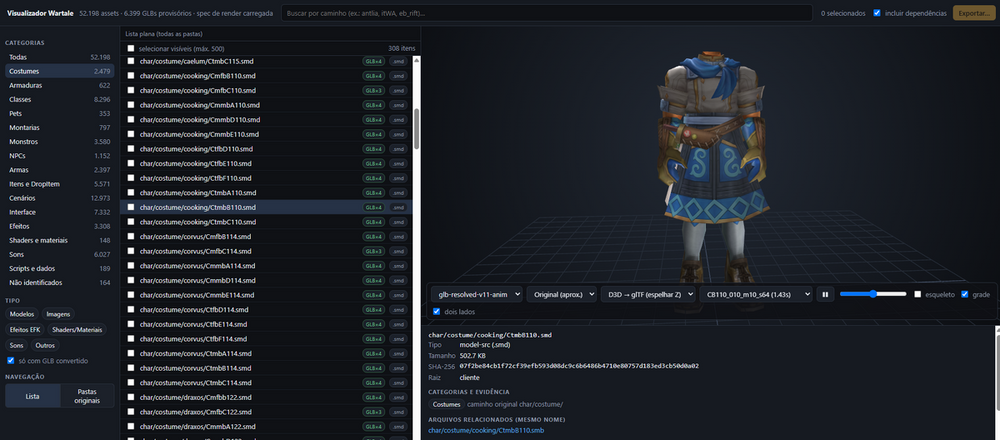This screenshot has height=440, width=1000.
Task: Open the 'glb-resolved-v11-anim' dropdown
Action: (x=477, y=294)
